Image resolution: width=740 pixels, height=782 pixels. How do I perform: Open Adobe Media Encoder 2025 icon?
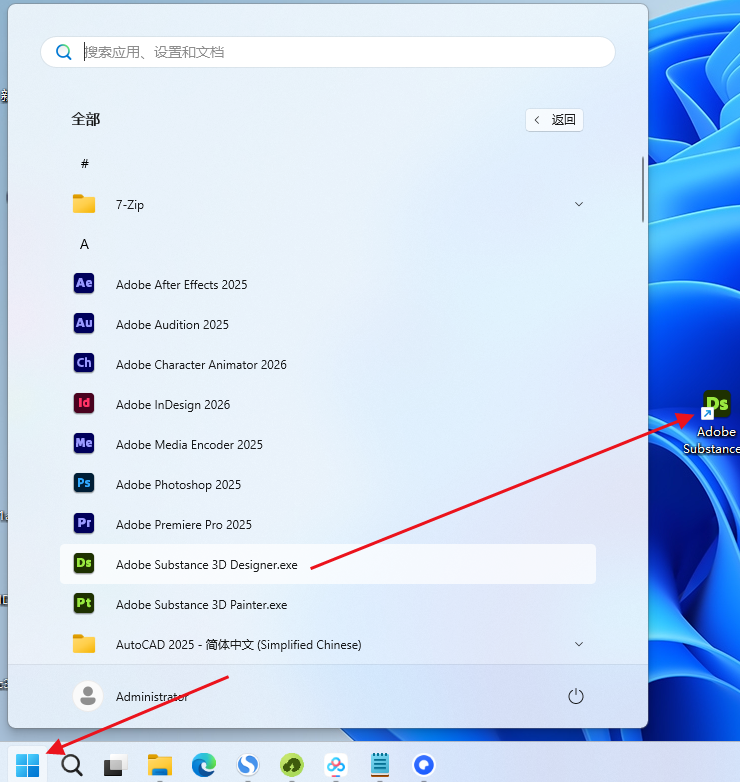(x=84, y=443)
